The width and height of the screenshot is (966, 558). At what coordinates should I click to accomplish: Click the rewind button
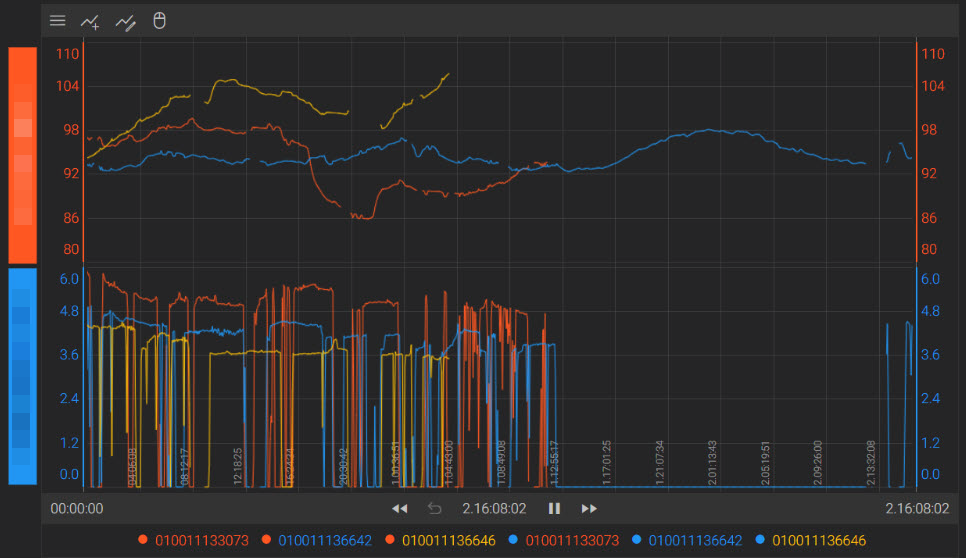pos(400,509)
